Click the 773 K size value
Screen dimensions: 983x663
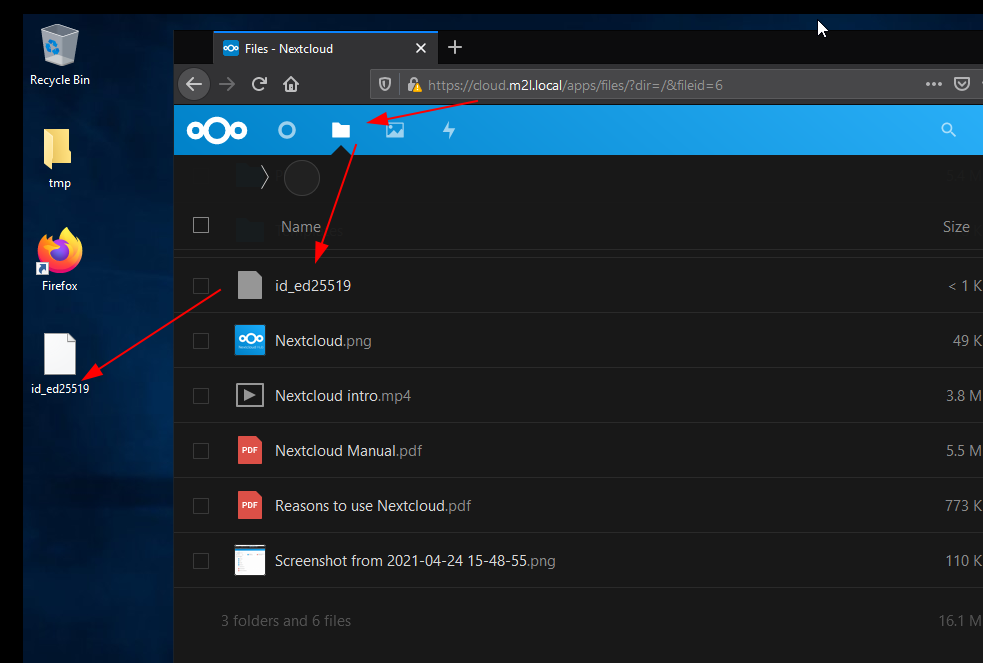coord(963,506)
